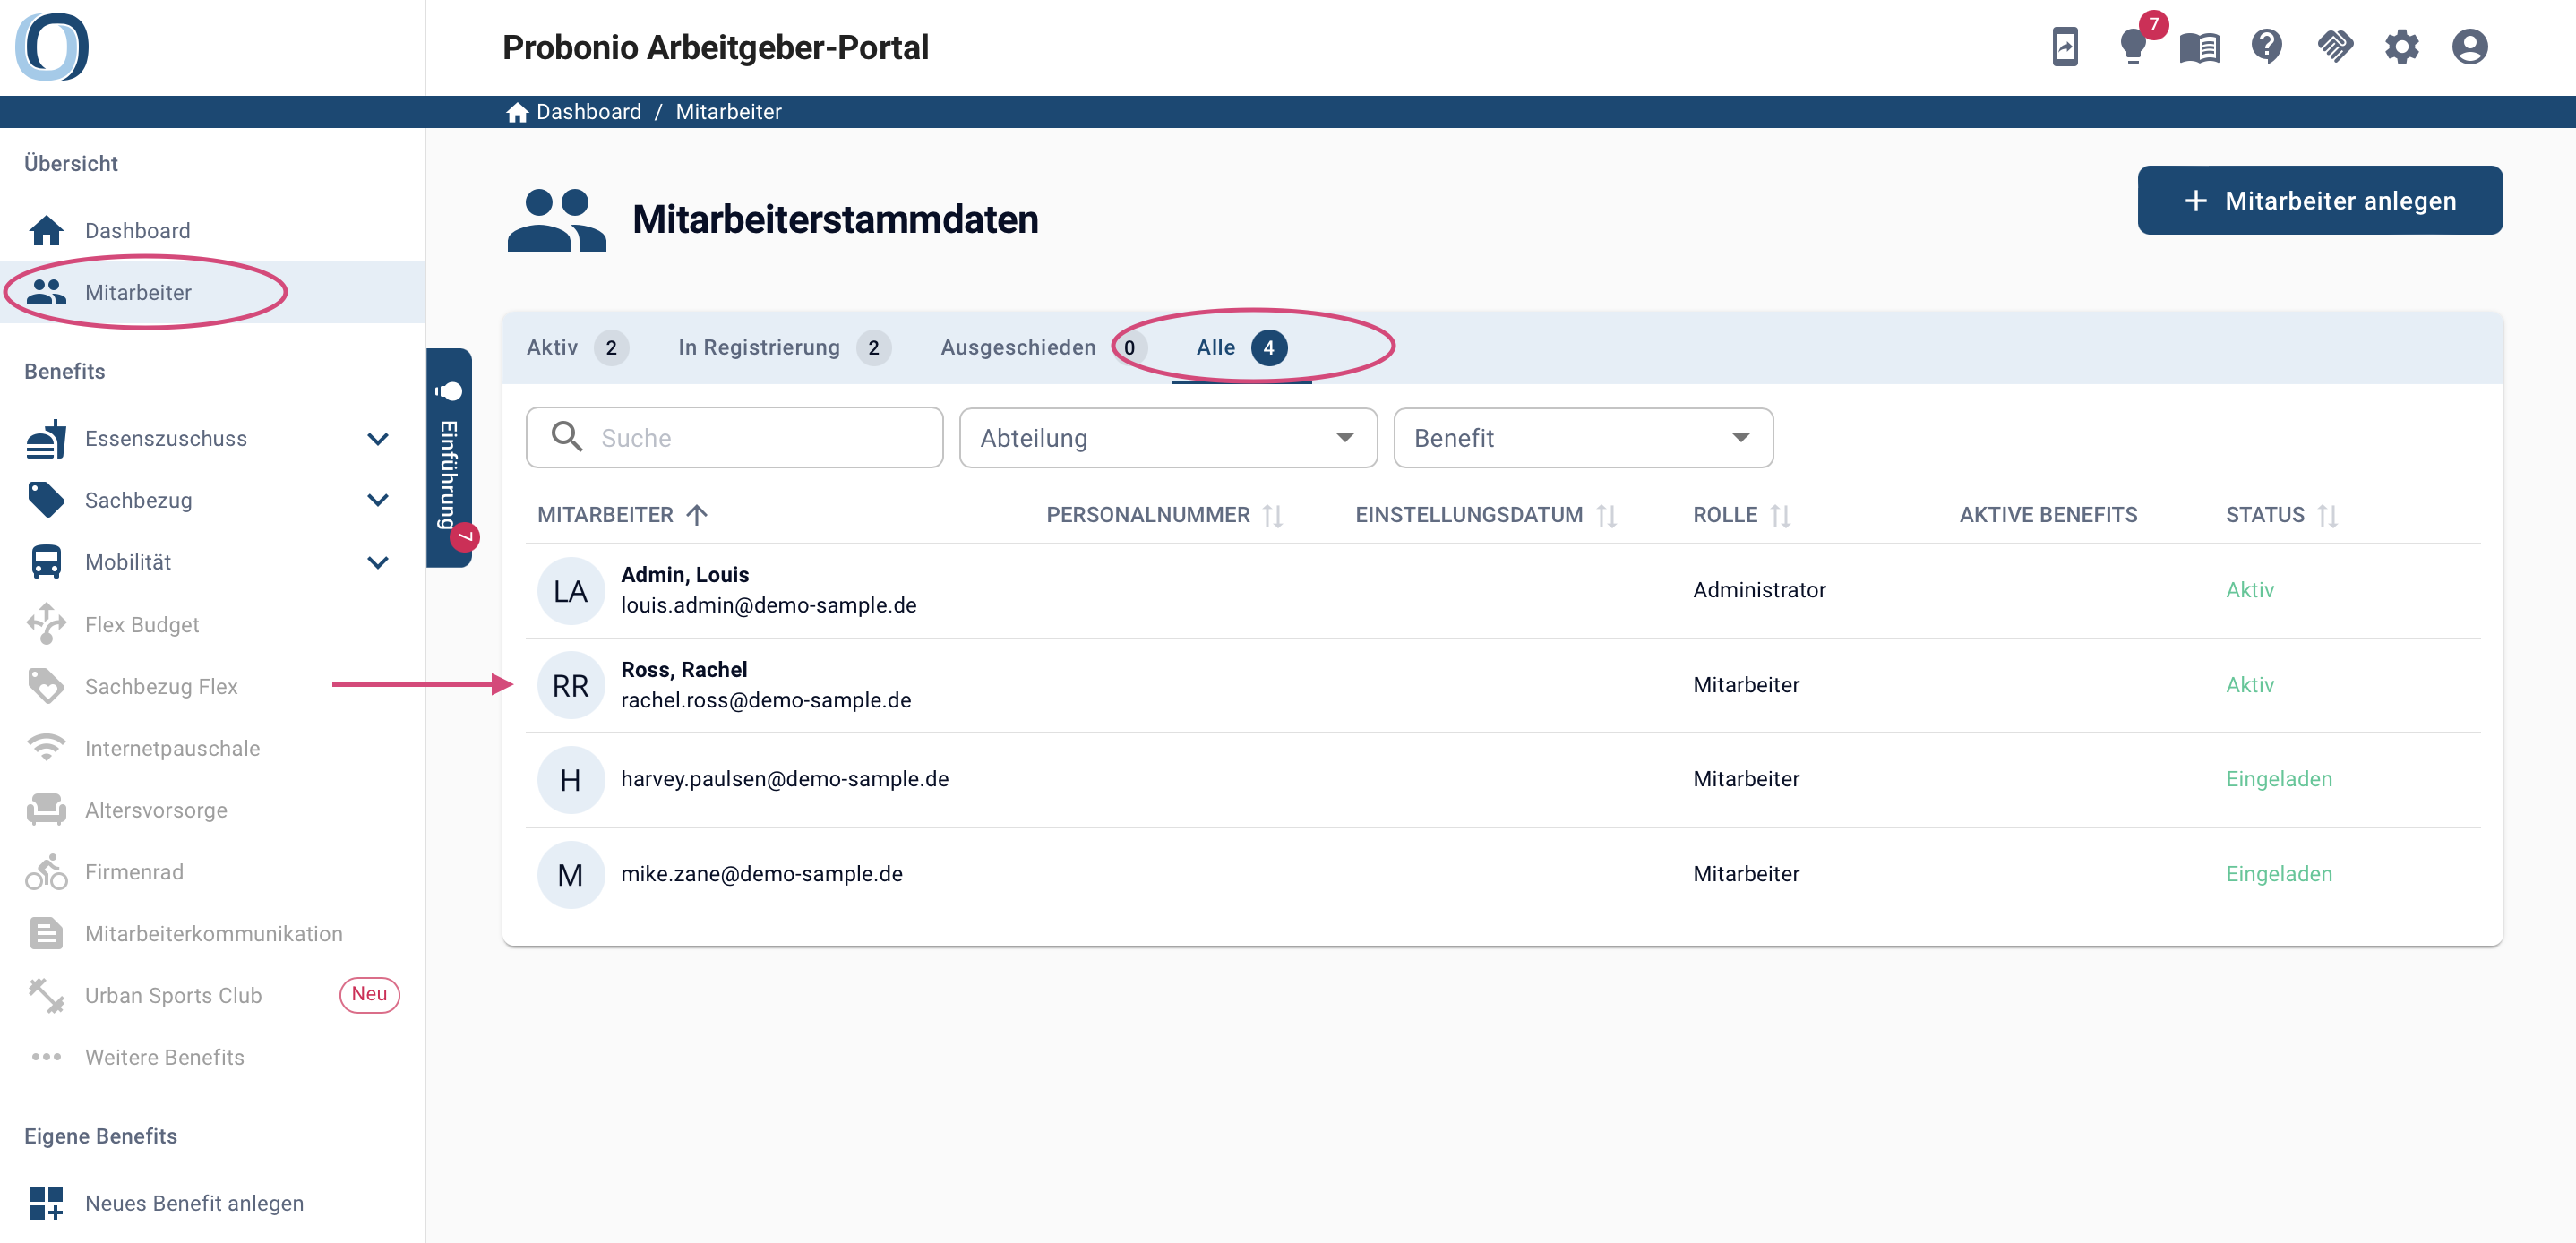Click the handshake icon in header
This screenshot has height=1243, width=2576.
(x=2334, y=47)
